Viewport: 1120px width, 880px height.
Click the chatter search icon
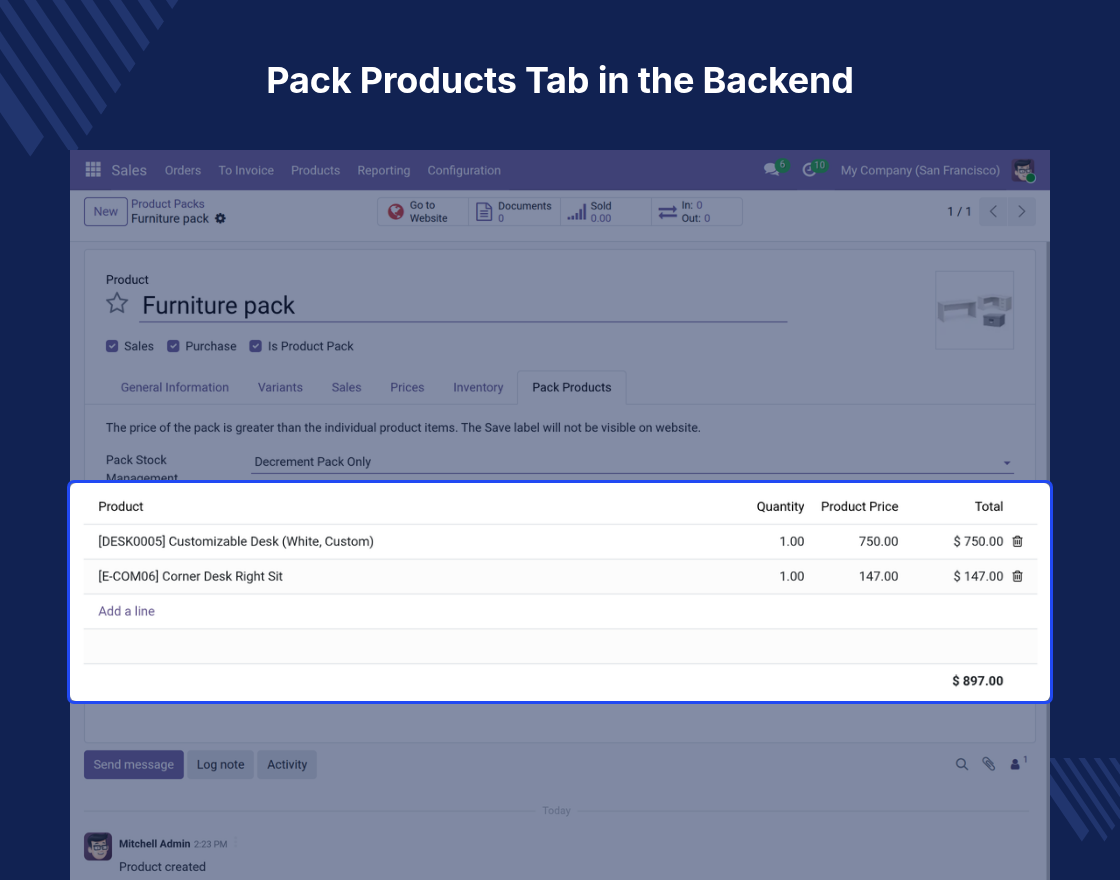point(962,764)
